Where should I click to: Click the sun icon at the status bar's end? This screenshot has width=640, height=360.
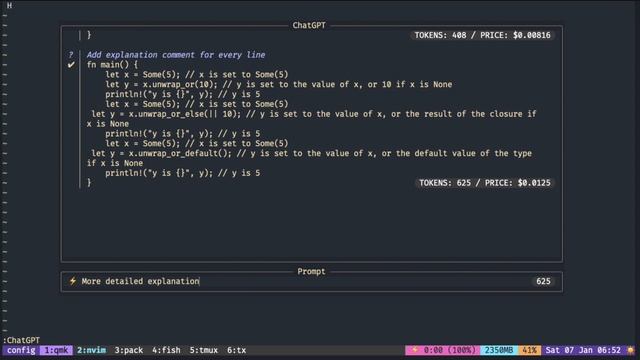tap(631, 350)
